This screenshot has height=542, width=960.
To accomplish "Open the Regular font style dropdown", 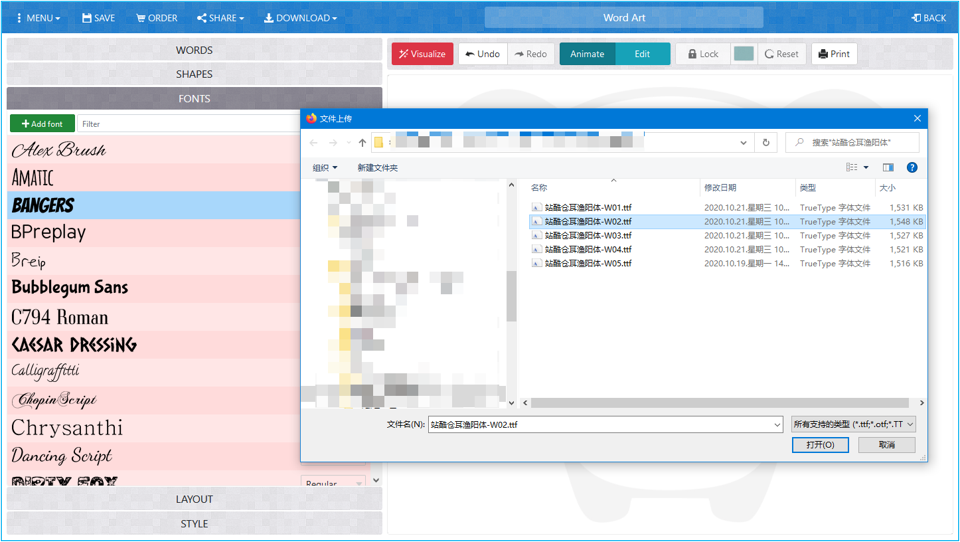I will point(333,482).
